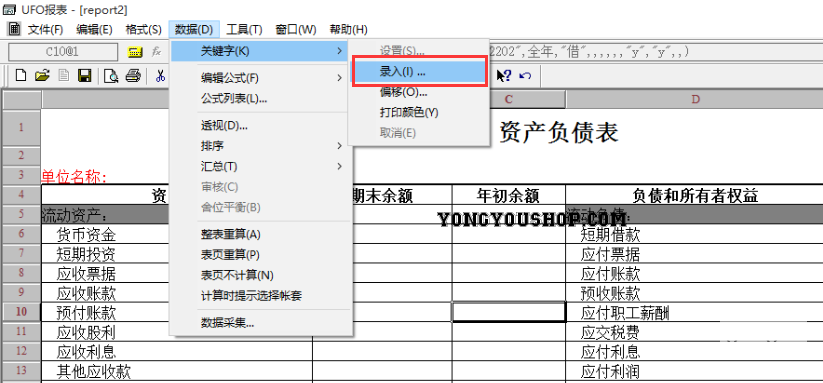Select row 6 header
823x383 pixels.
22,235
